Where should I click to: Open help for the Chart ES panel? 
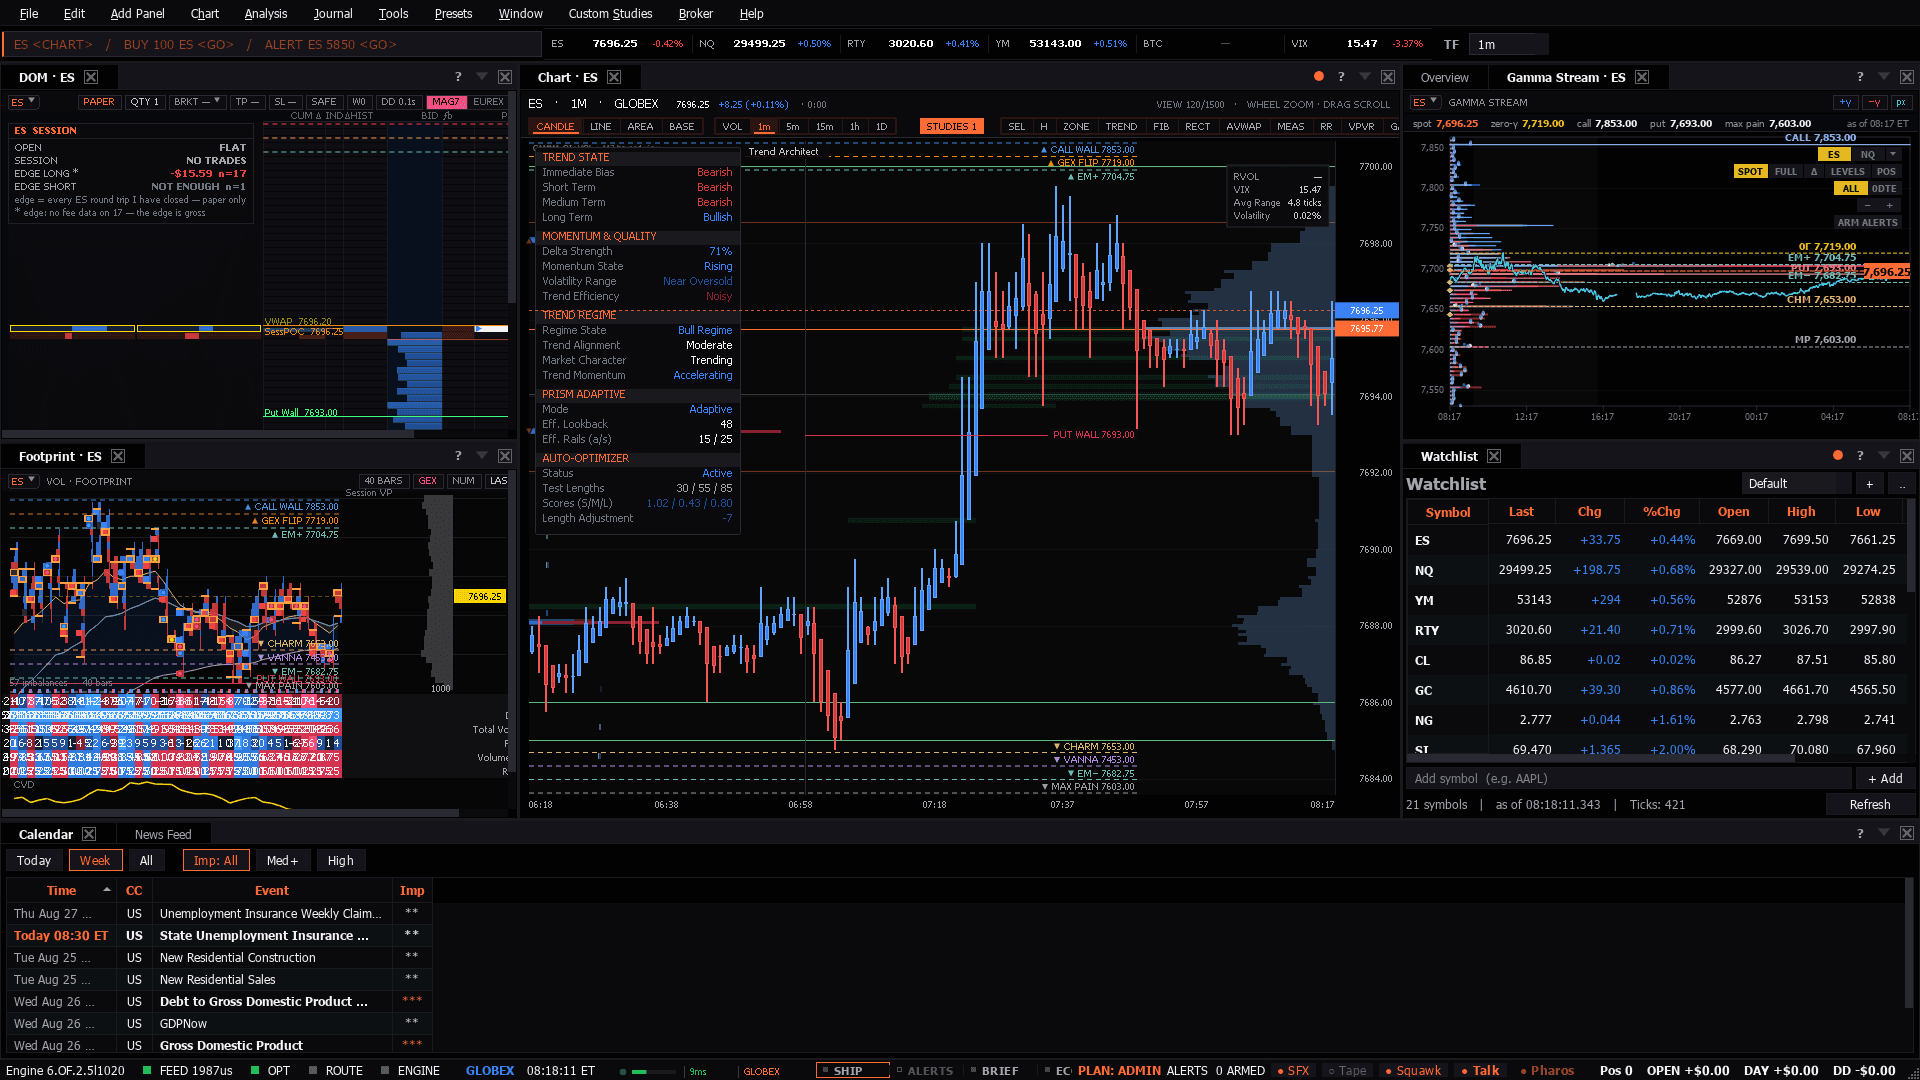(x=1341, y=77)
